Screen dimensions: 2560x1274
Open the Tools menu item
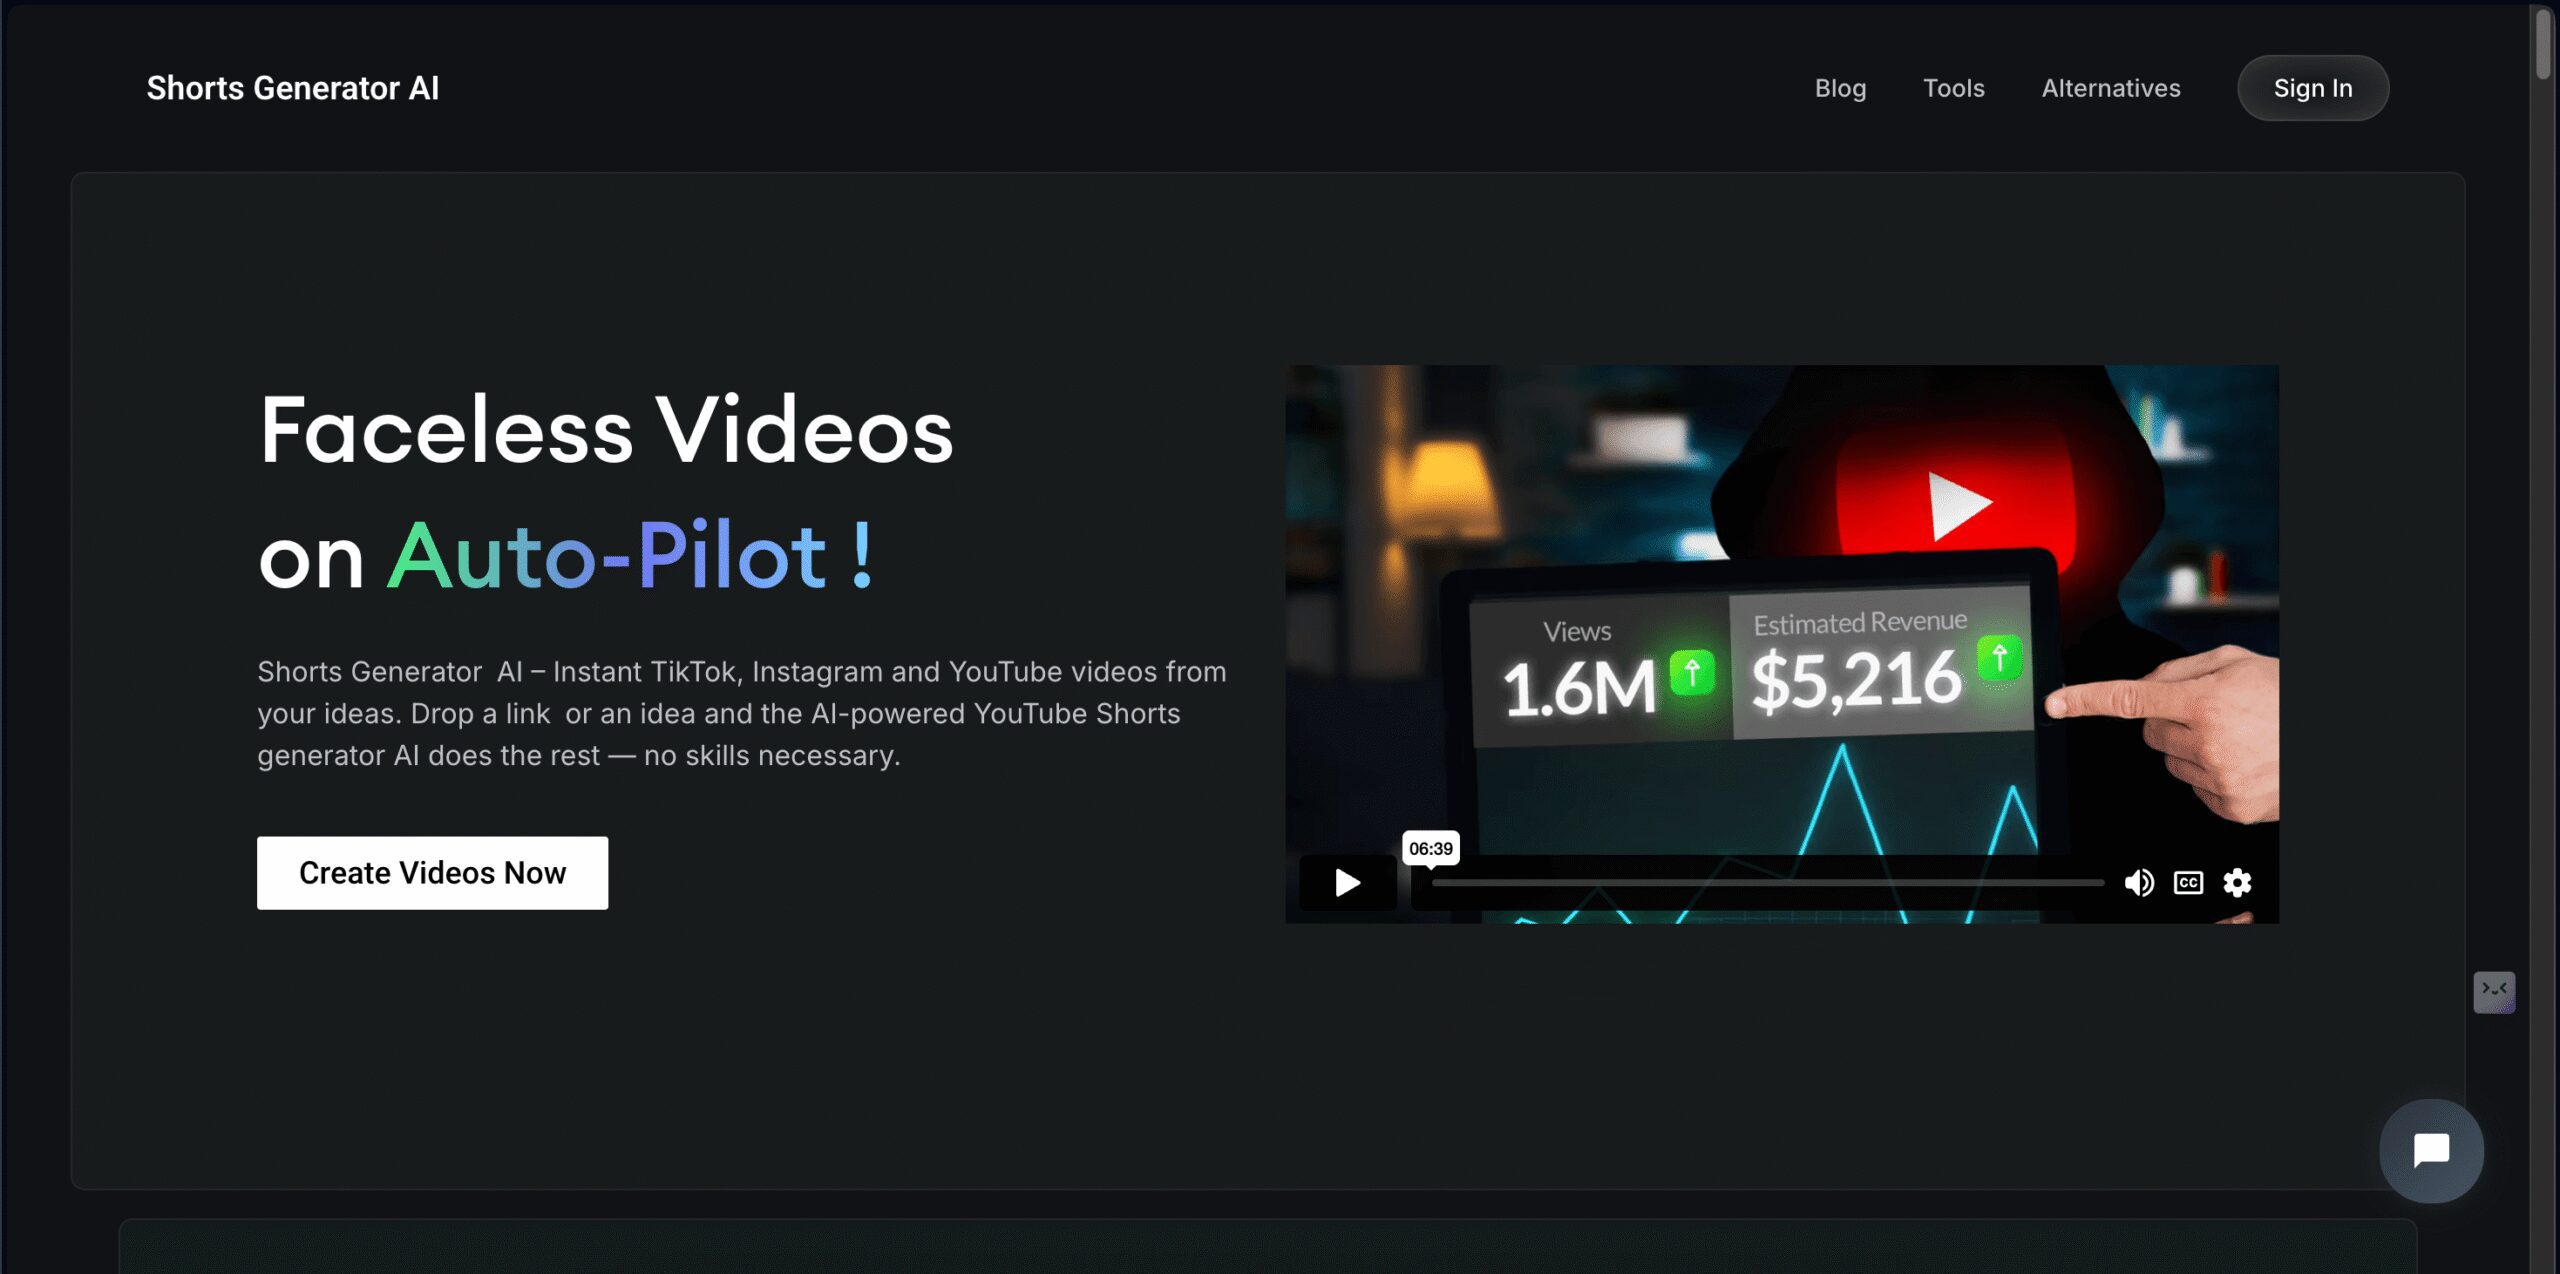1953,88
